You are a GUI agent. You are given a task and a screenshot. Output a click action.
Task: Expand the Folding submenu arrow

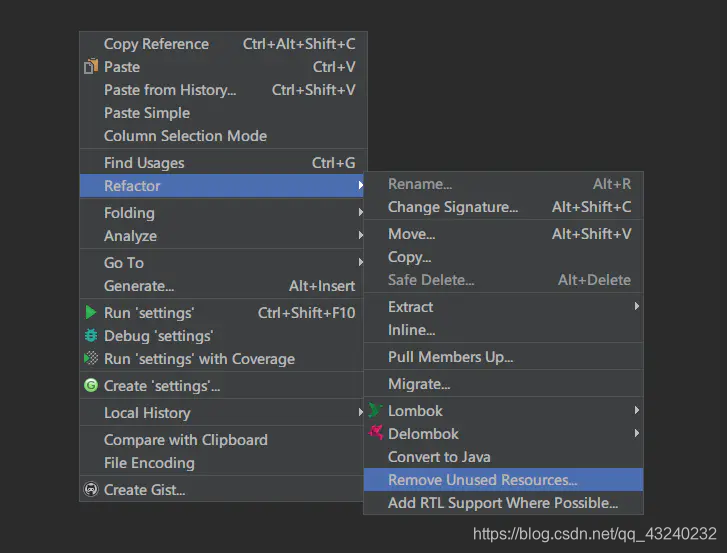point(360,212)
